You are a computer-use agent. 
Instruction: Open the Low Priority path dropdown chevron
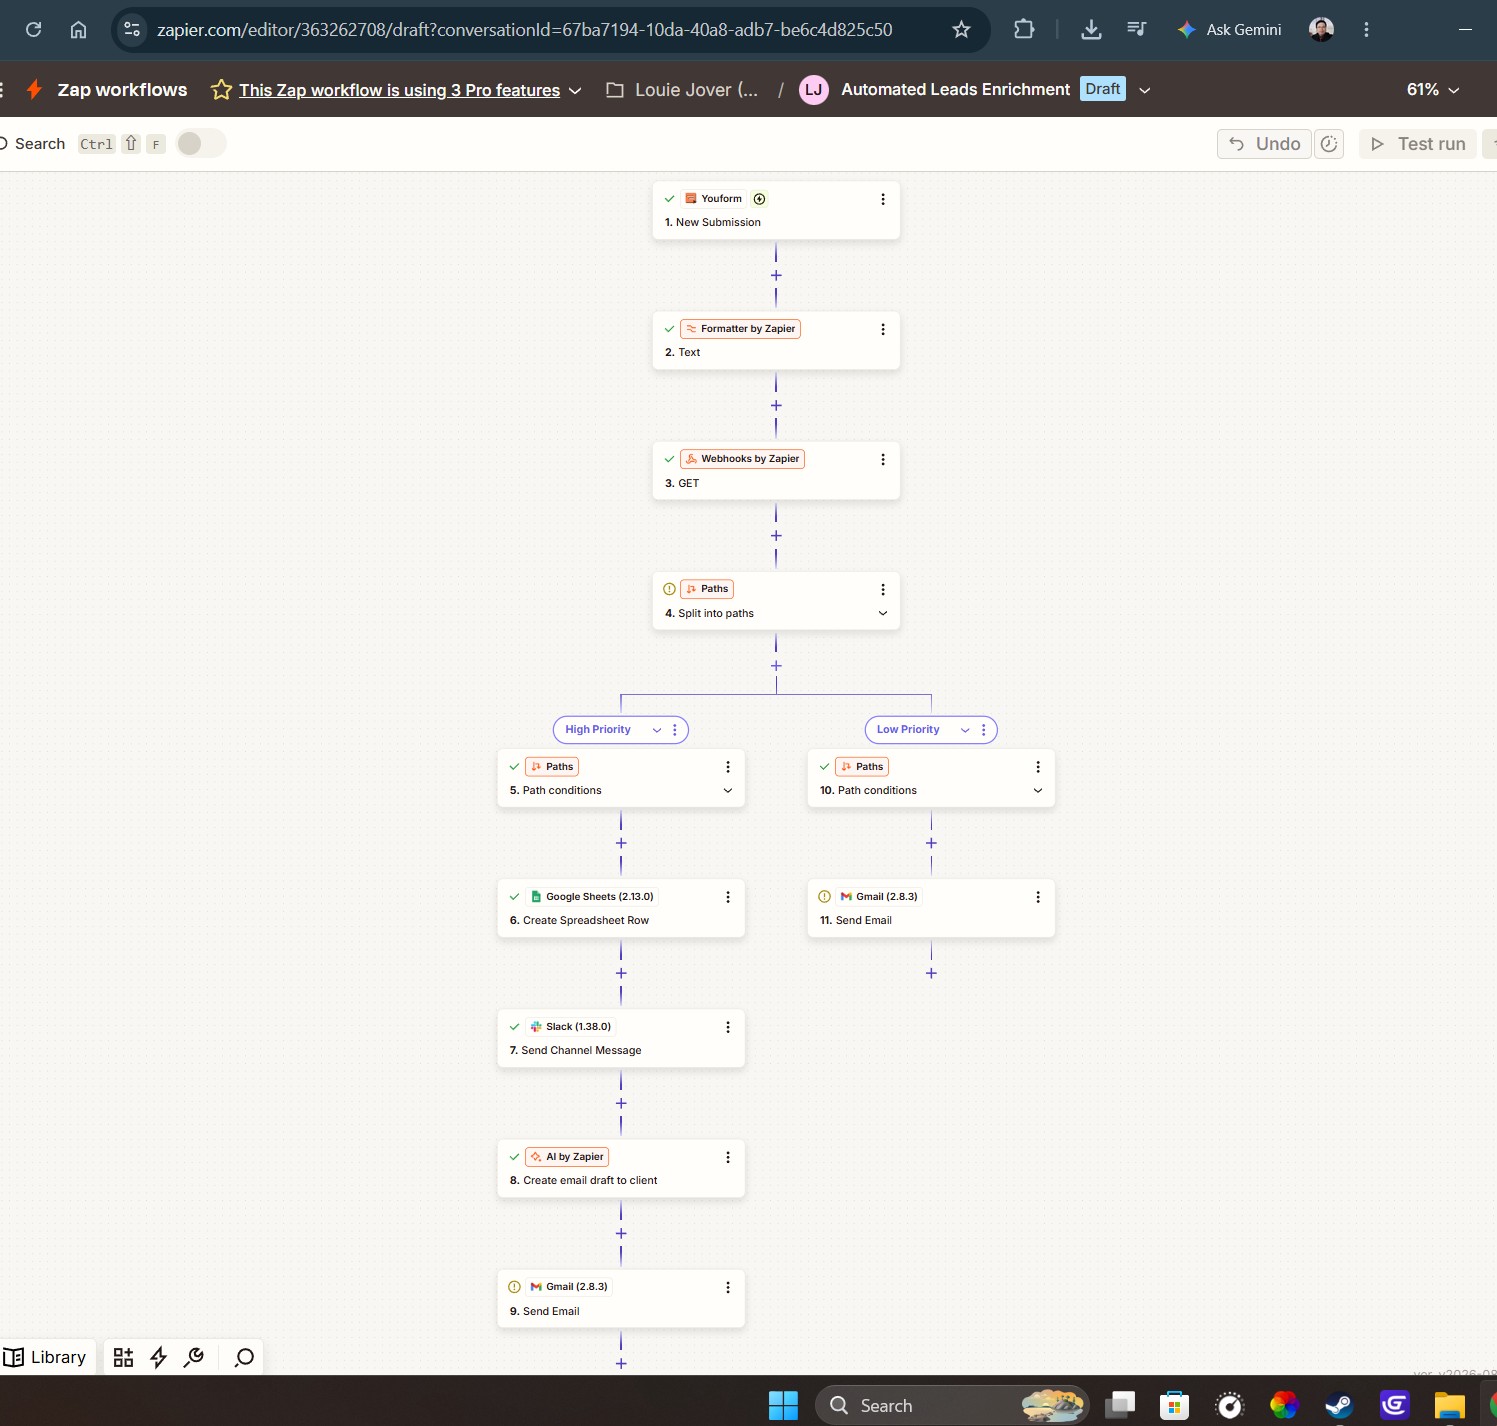(965, 730)
